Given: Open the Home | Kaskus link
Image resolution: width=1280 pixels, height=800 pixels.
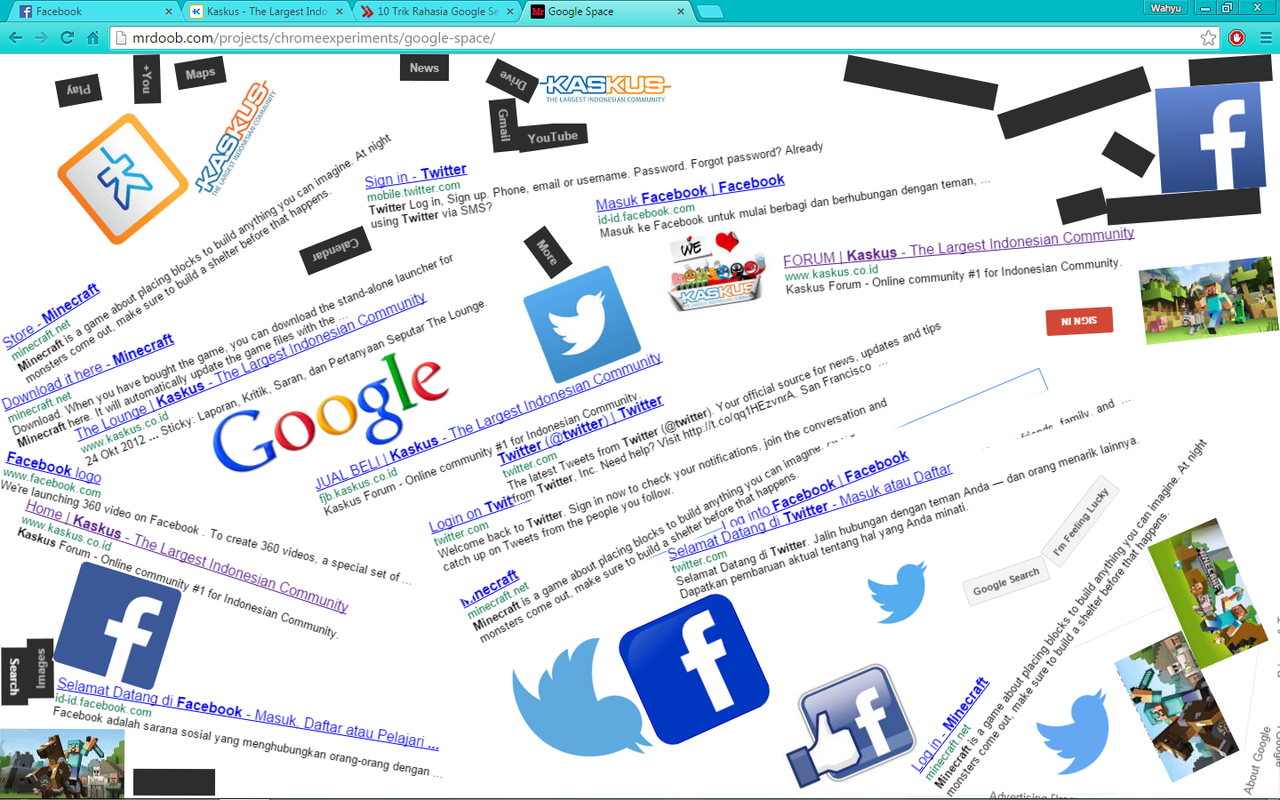Looking at the screenshot, I should [187, 557].
